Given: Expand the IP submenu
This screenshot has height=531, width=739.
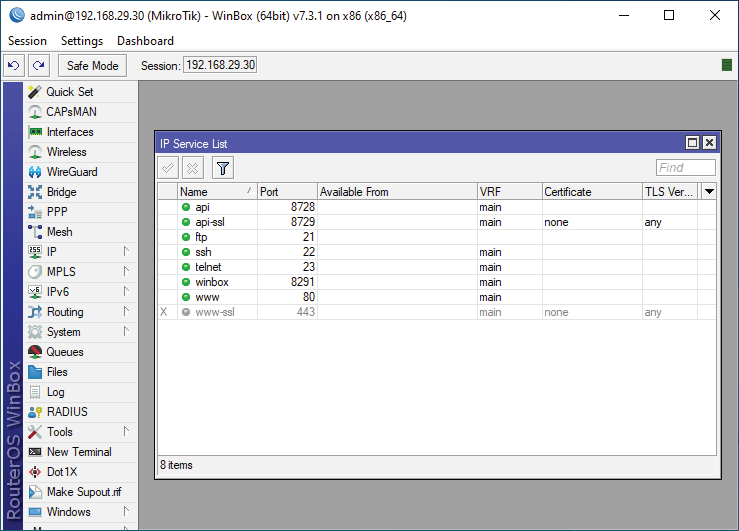Looking at the screenshot, I should coord(126,252).
